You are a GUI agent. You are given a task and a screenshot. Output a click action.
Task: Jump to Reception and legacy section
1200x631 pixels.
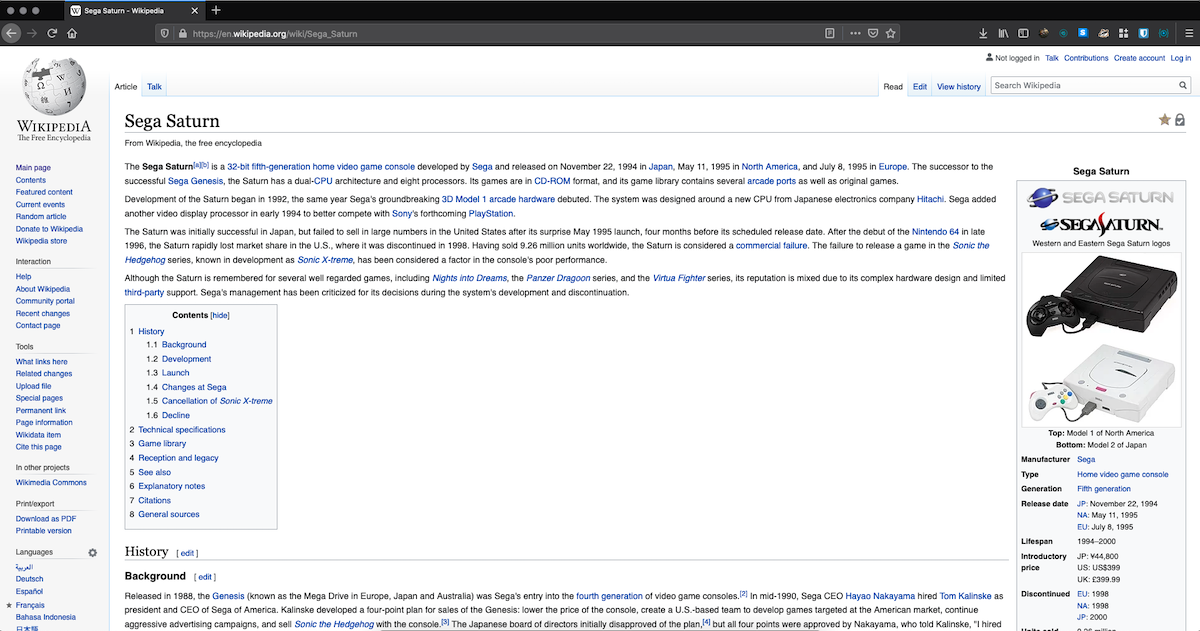point(178,458)
